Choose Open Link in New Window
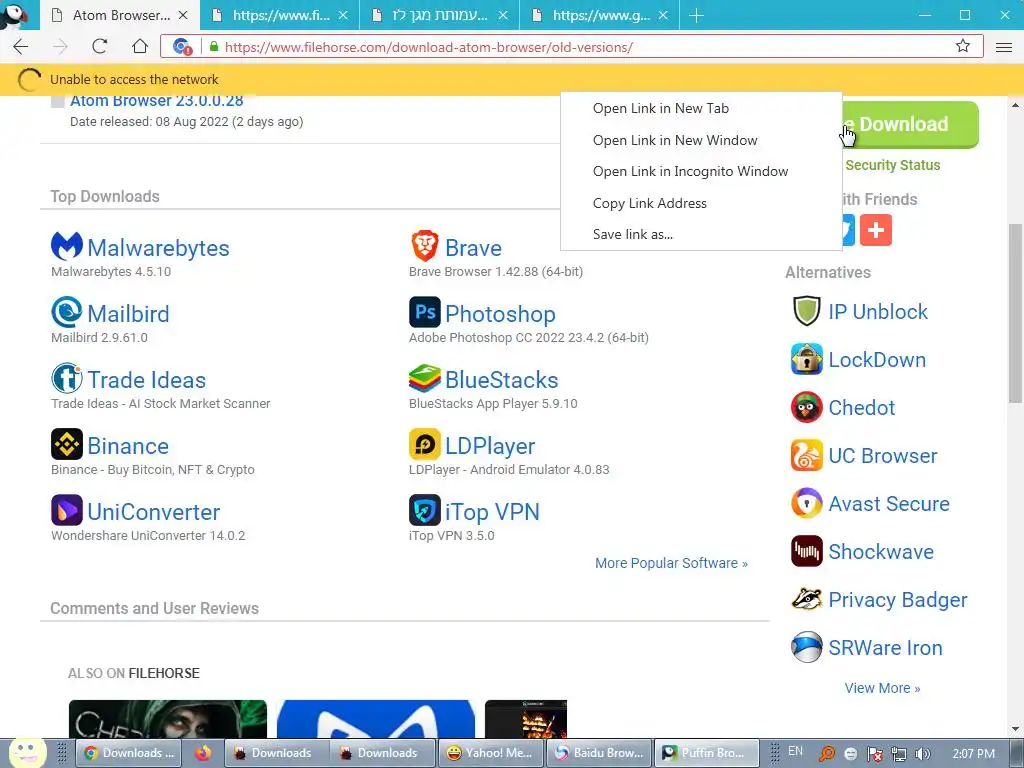 click(701, 140)
